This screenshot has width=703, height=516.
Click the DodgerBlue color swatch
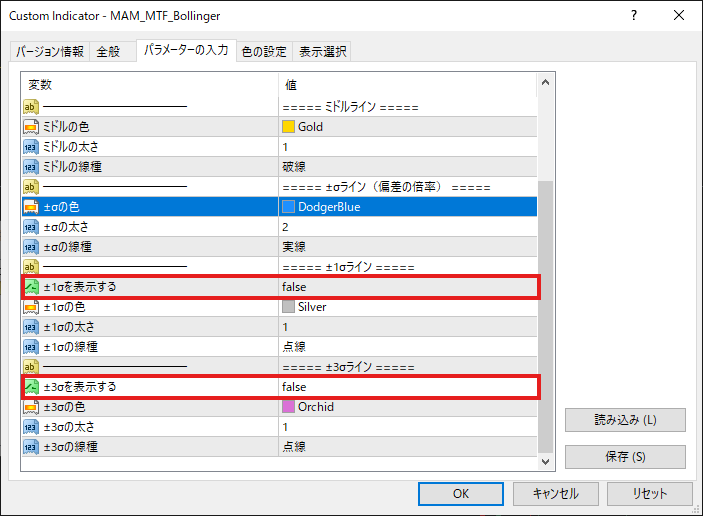[288, 207]
